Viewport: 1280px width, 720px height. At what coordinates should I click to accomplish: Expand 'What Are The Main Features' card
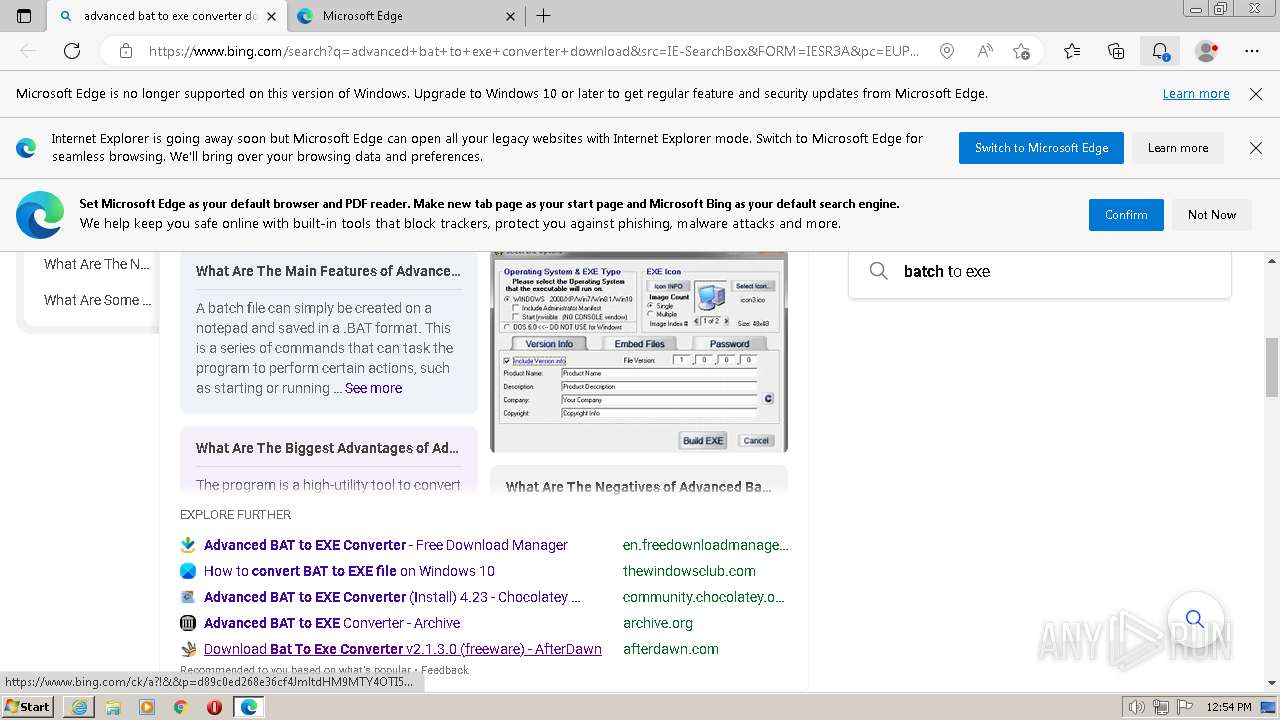click(x=328, y=271)
